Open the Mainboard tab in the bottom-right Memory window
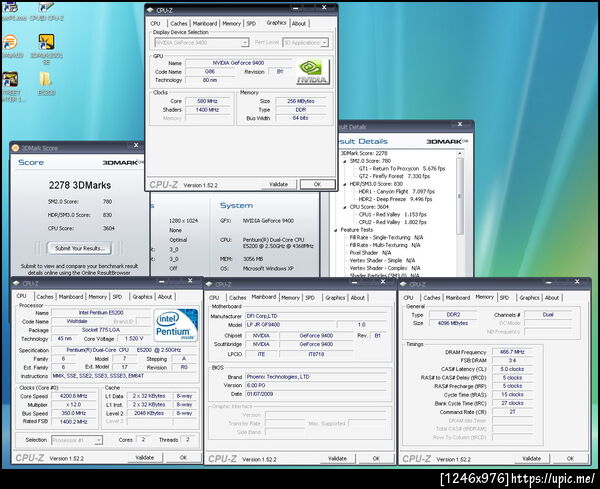The width and height of the screenshot is (600, 489). [x=458, y=297]
